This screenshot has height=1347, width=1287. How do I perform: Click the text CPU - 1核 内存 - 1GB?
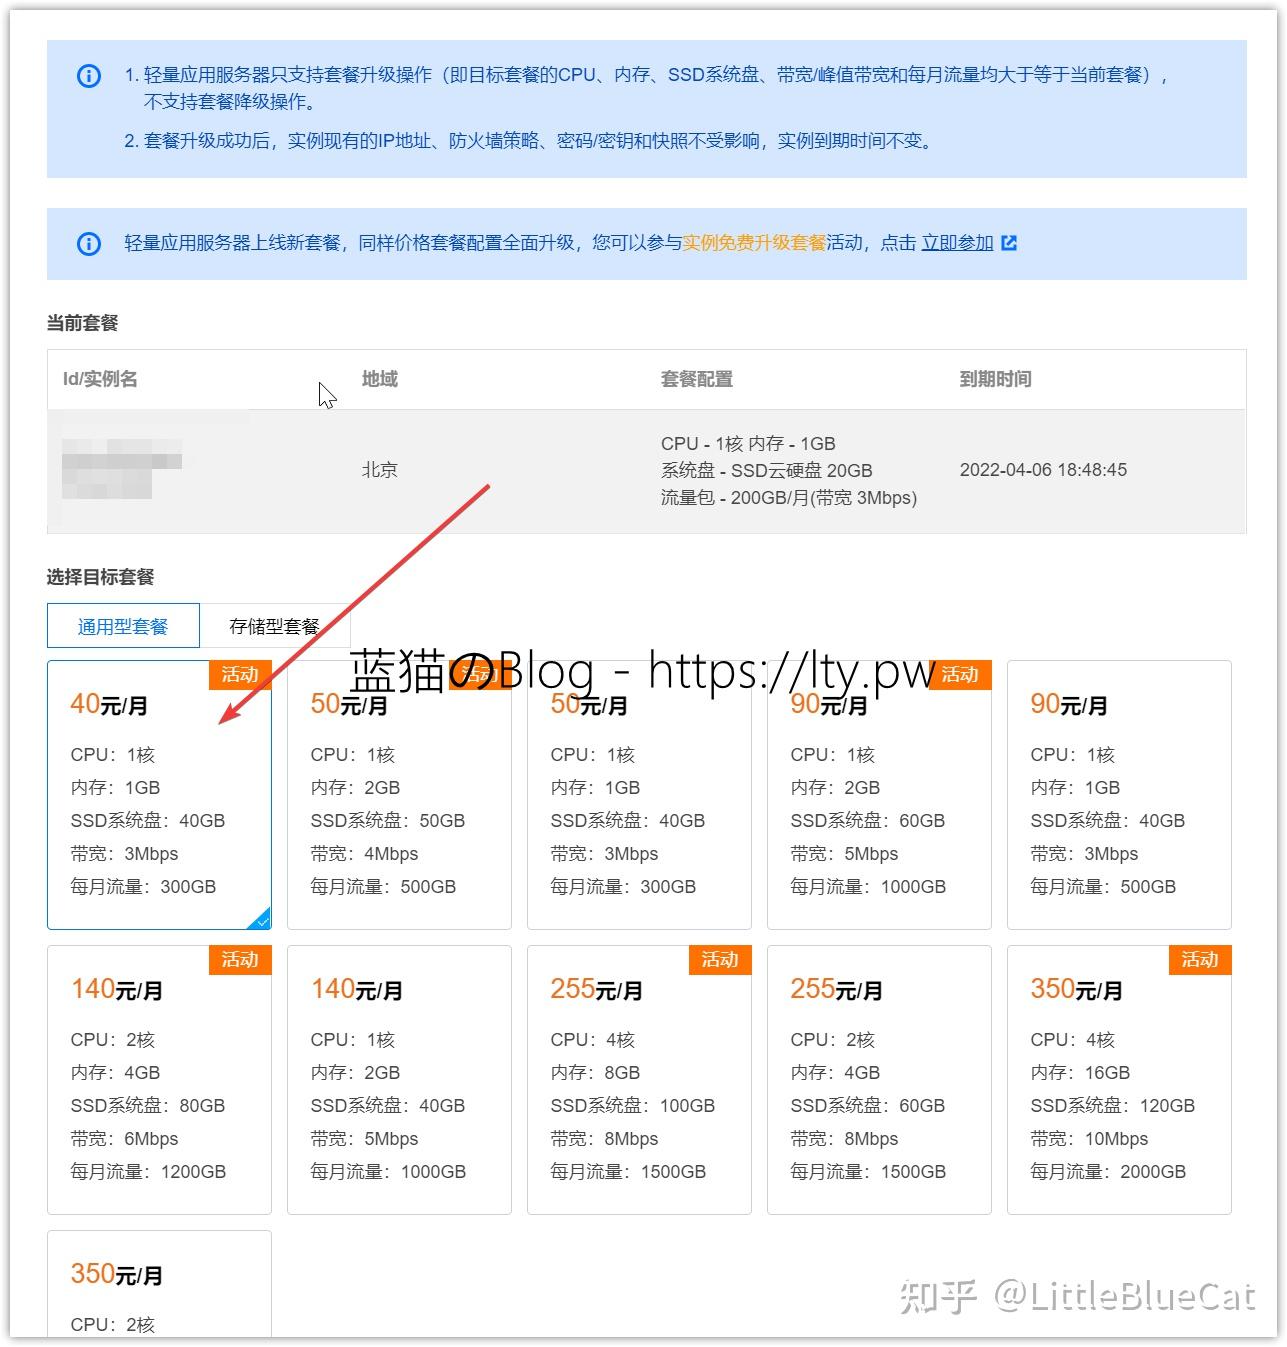pos(748,443)
